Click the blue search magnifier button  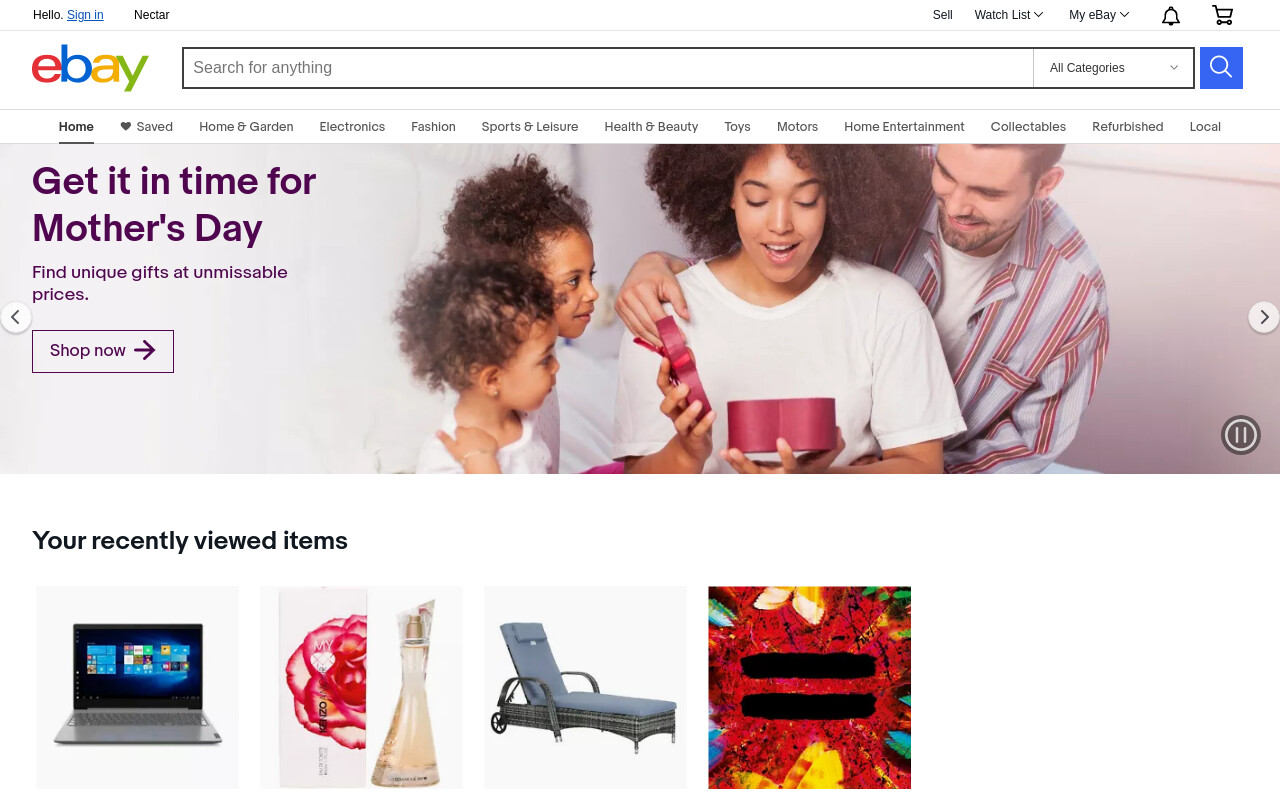coord(1221,68)
